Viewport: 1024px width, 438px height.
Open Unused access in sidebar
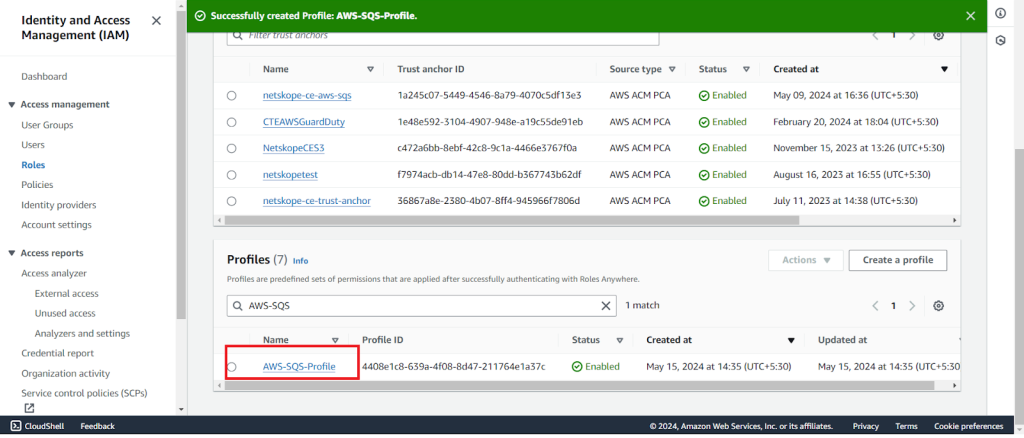pyautogui.click(x=65, y=313)
